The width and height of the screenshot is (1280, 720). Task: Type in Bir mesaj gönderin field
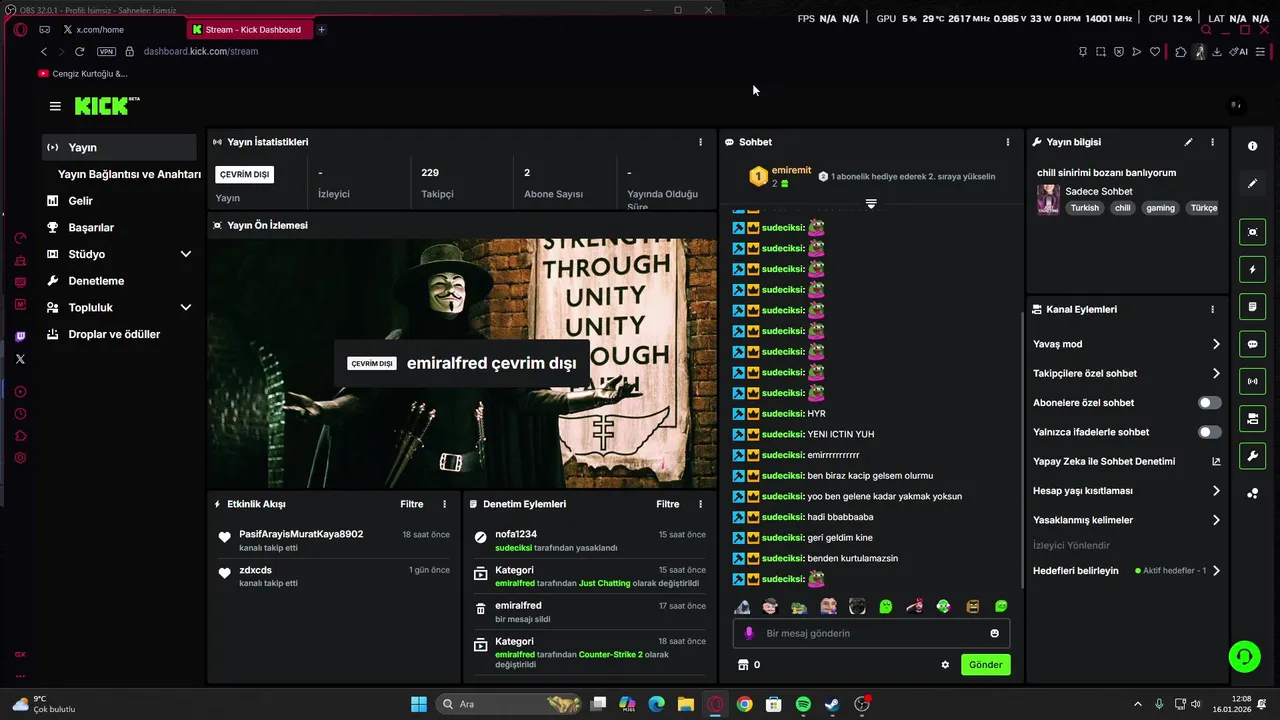pyautogui.click(x=871, y=633)
